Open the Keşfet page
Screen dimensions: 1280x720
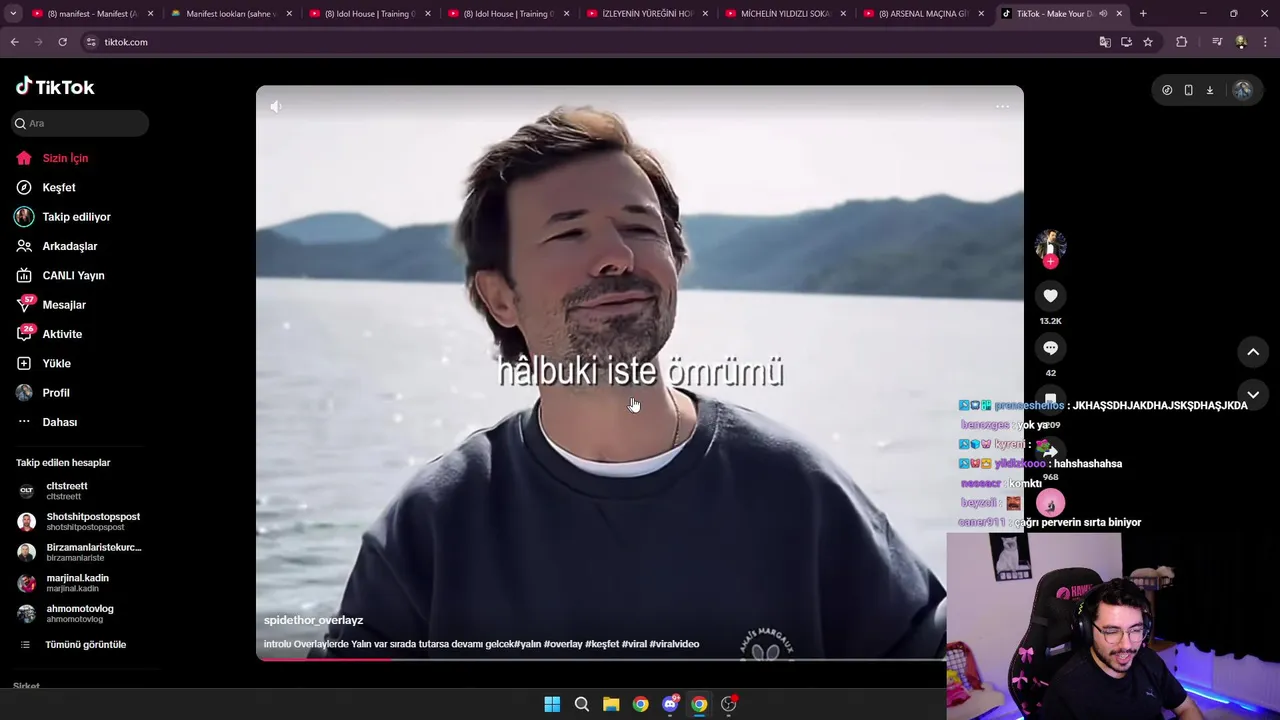click(x=58, y=187)
